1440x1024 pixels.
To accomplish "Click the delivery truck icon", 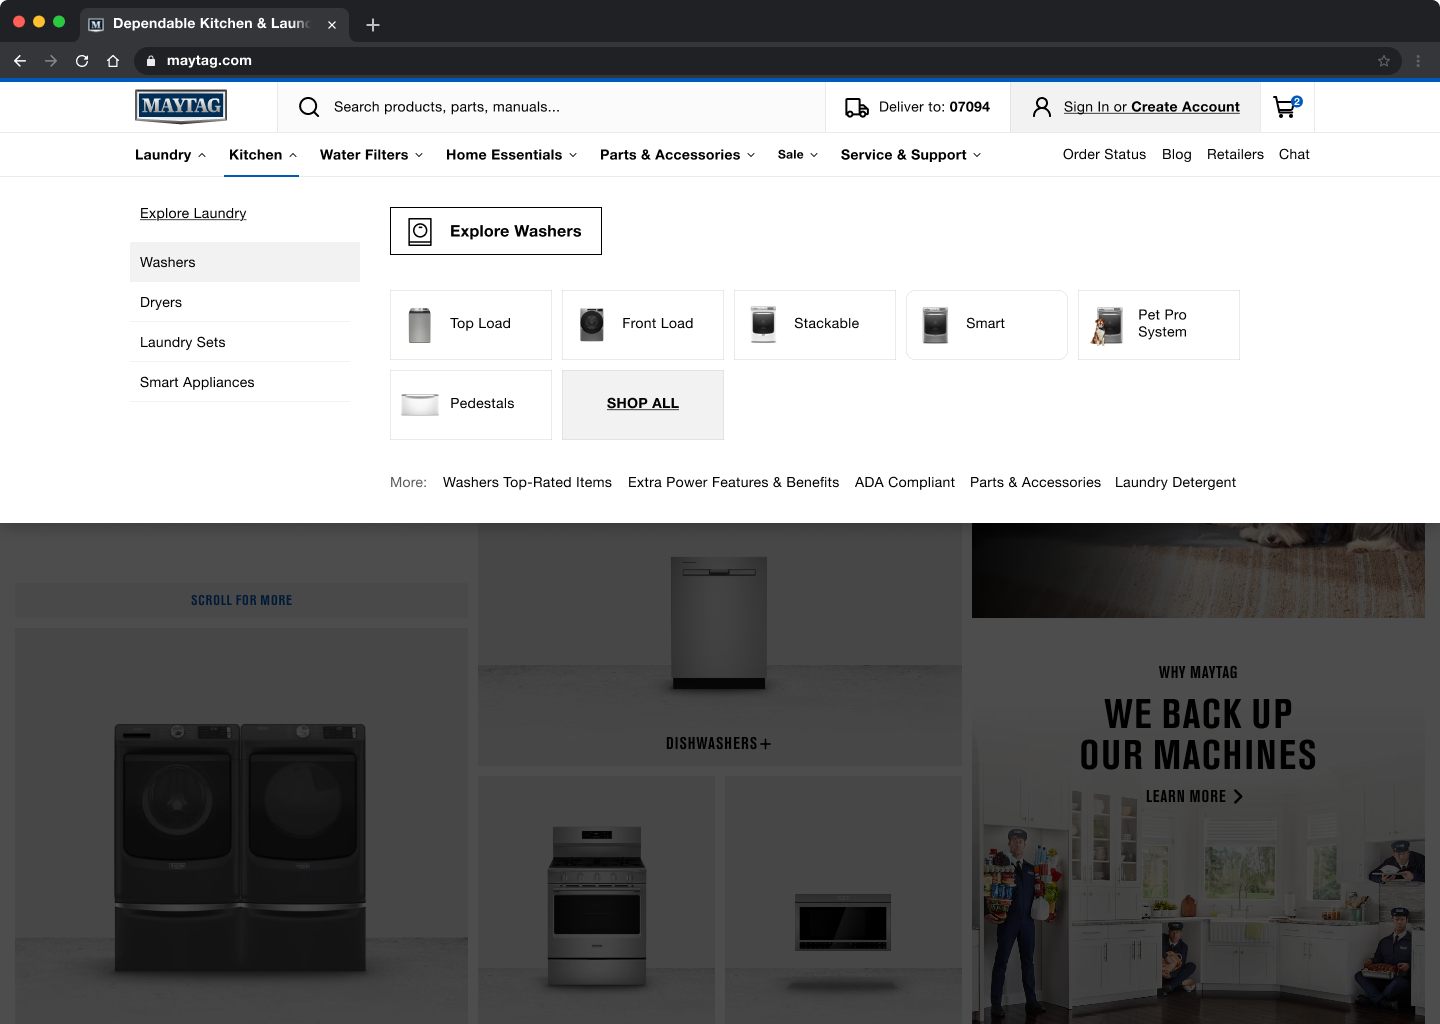I will 856,108.
